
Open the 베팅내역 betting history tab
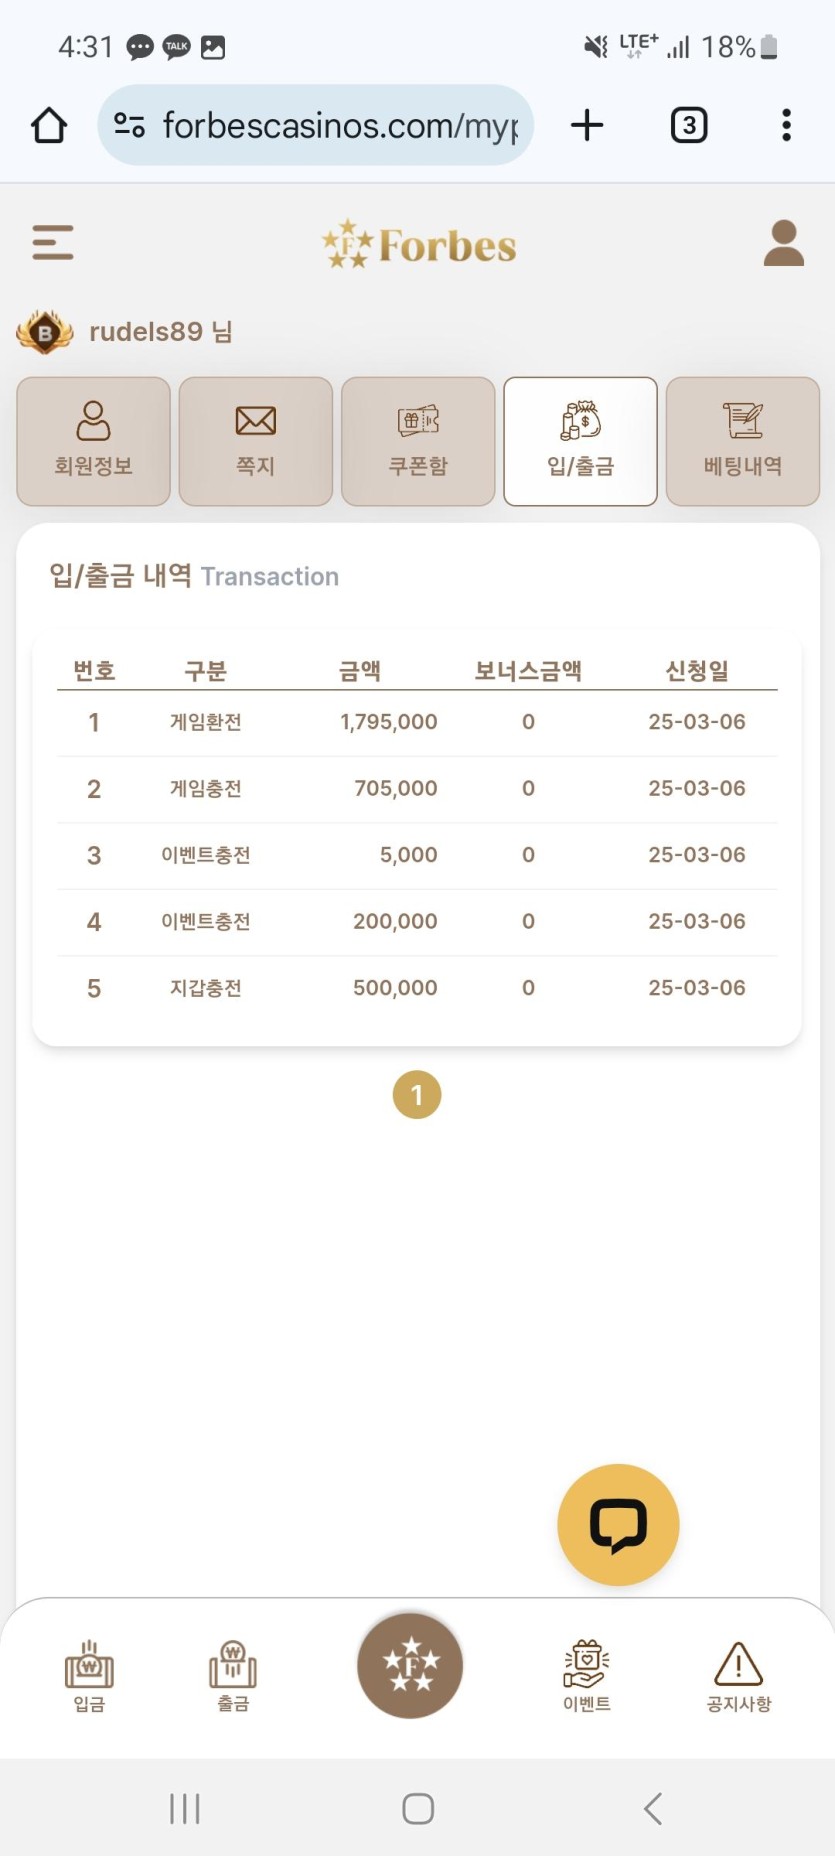click(742, 441)
